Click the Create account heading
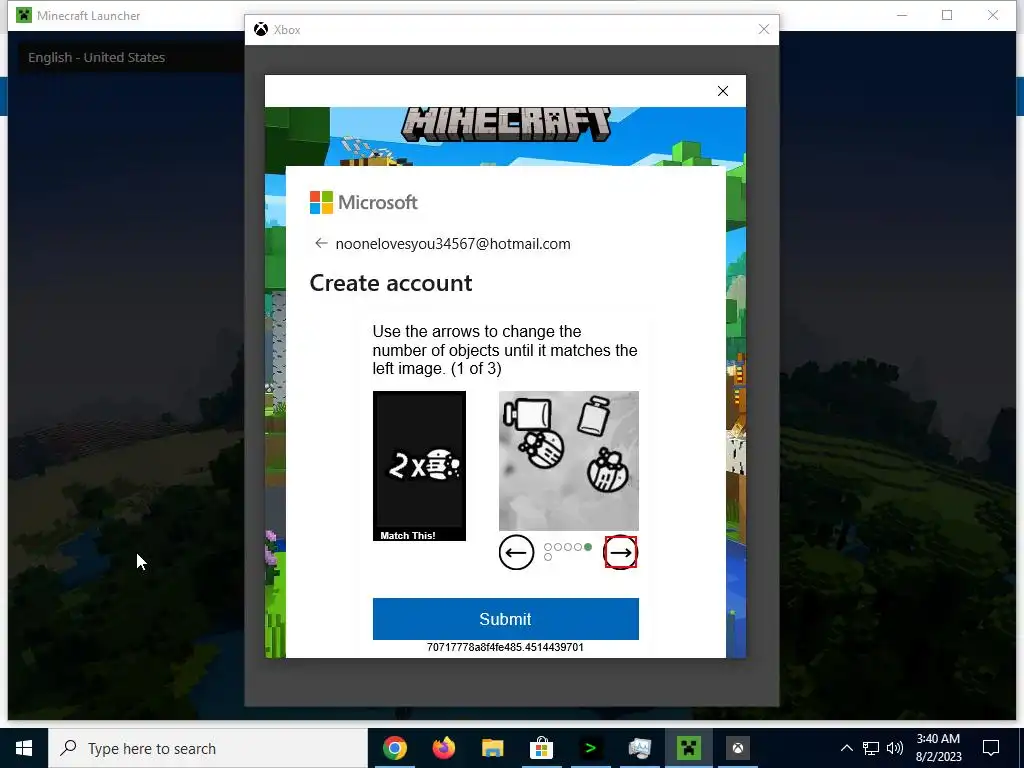Screen dimensions: 1024x768 [391, 283]
